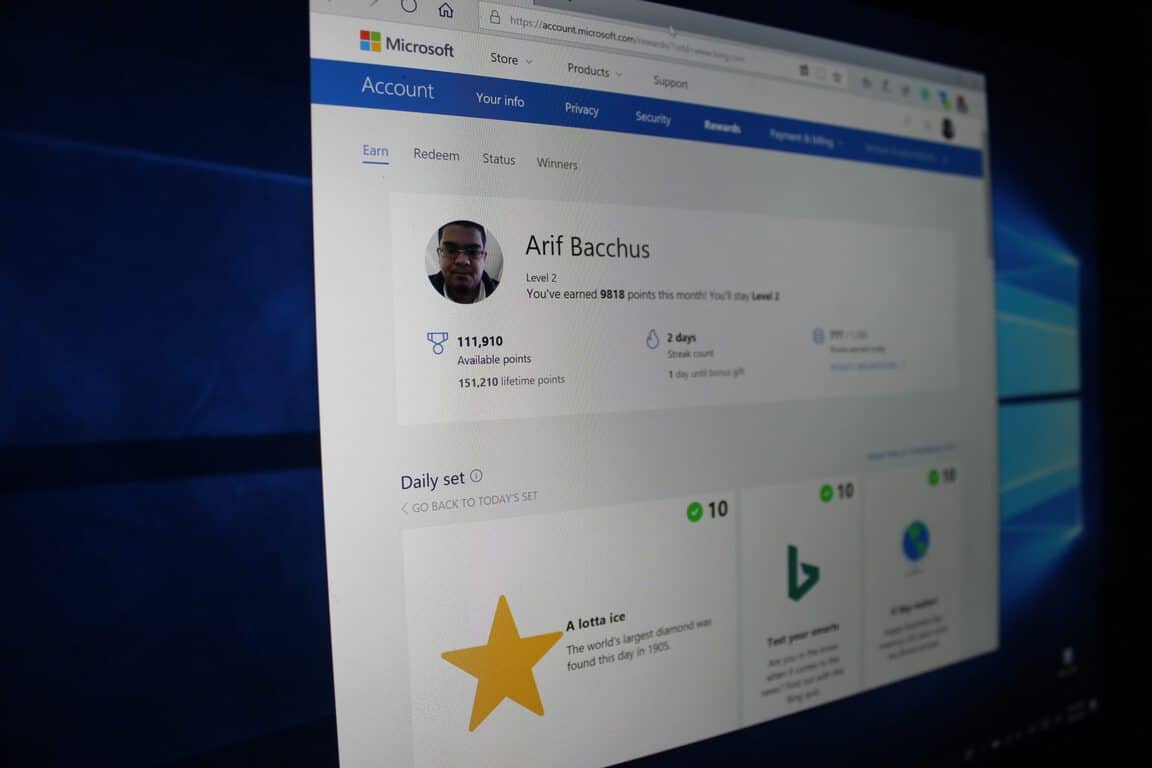Click Arif Bacchus profile photo

coord(464,262)
